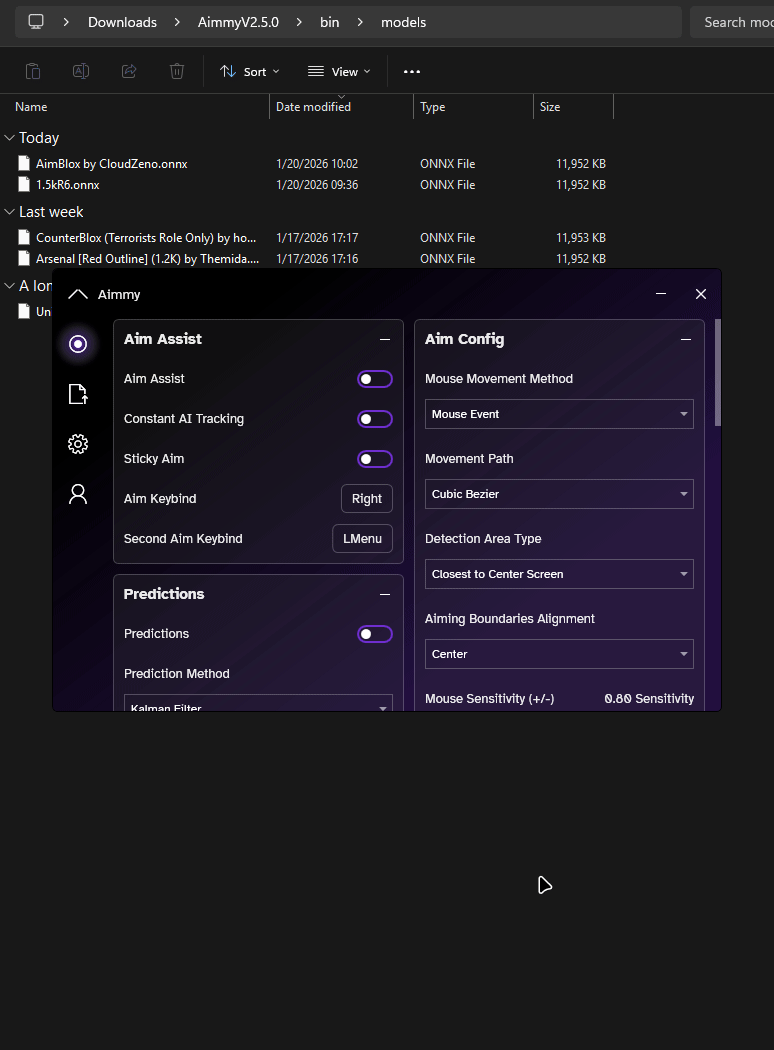Image resolution: width=774 pixels, height=1050 pixels.
Task: Click the Rename icon in Explorer's toolbar
Action: click(x=80, y=71)
